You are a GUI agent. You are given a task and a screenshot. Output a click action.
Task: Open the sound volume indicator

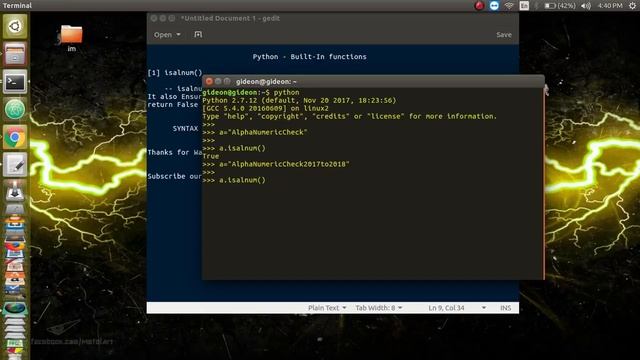point(586,6)
